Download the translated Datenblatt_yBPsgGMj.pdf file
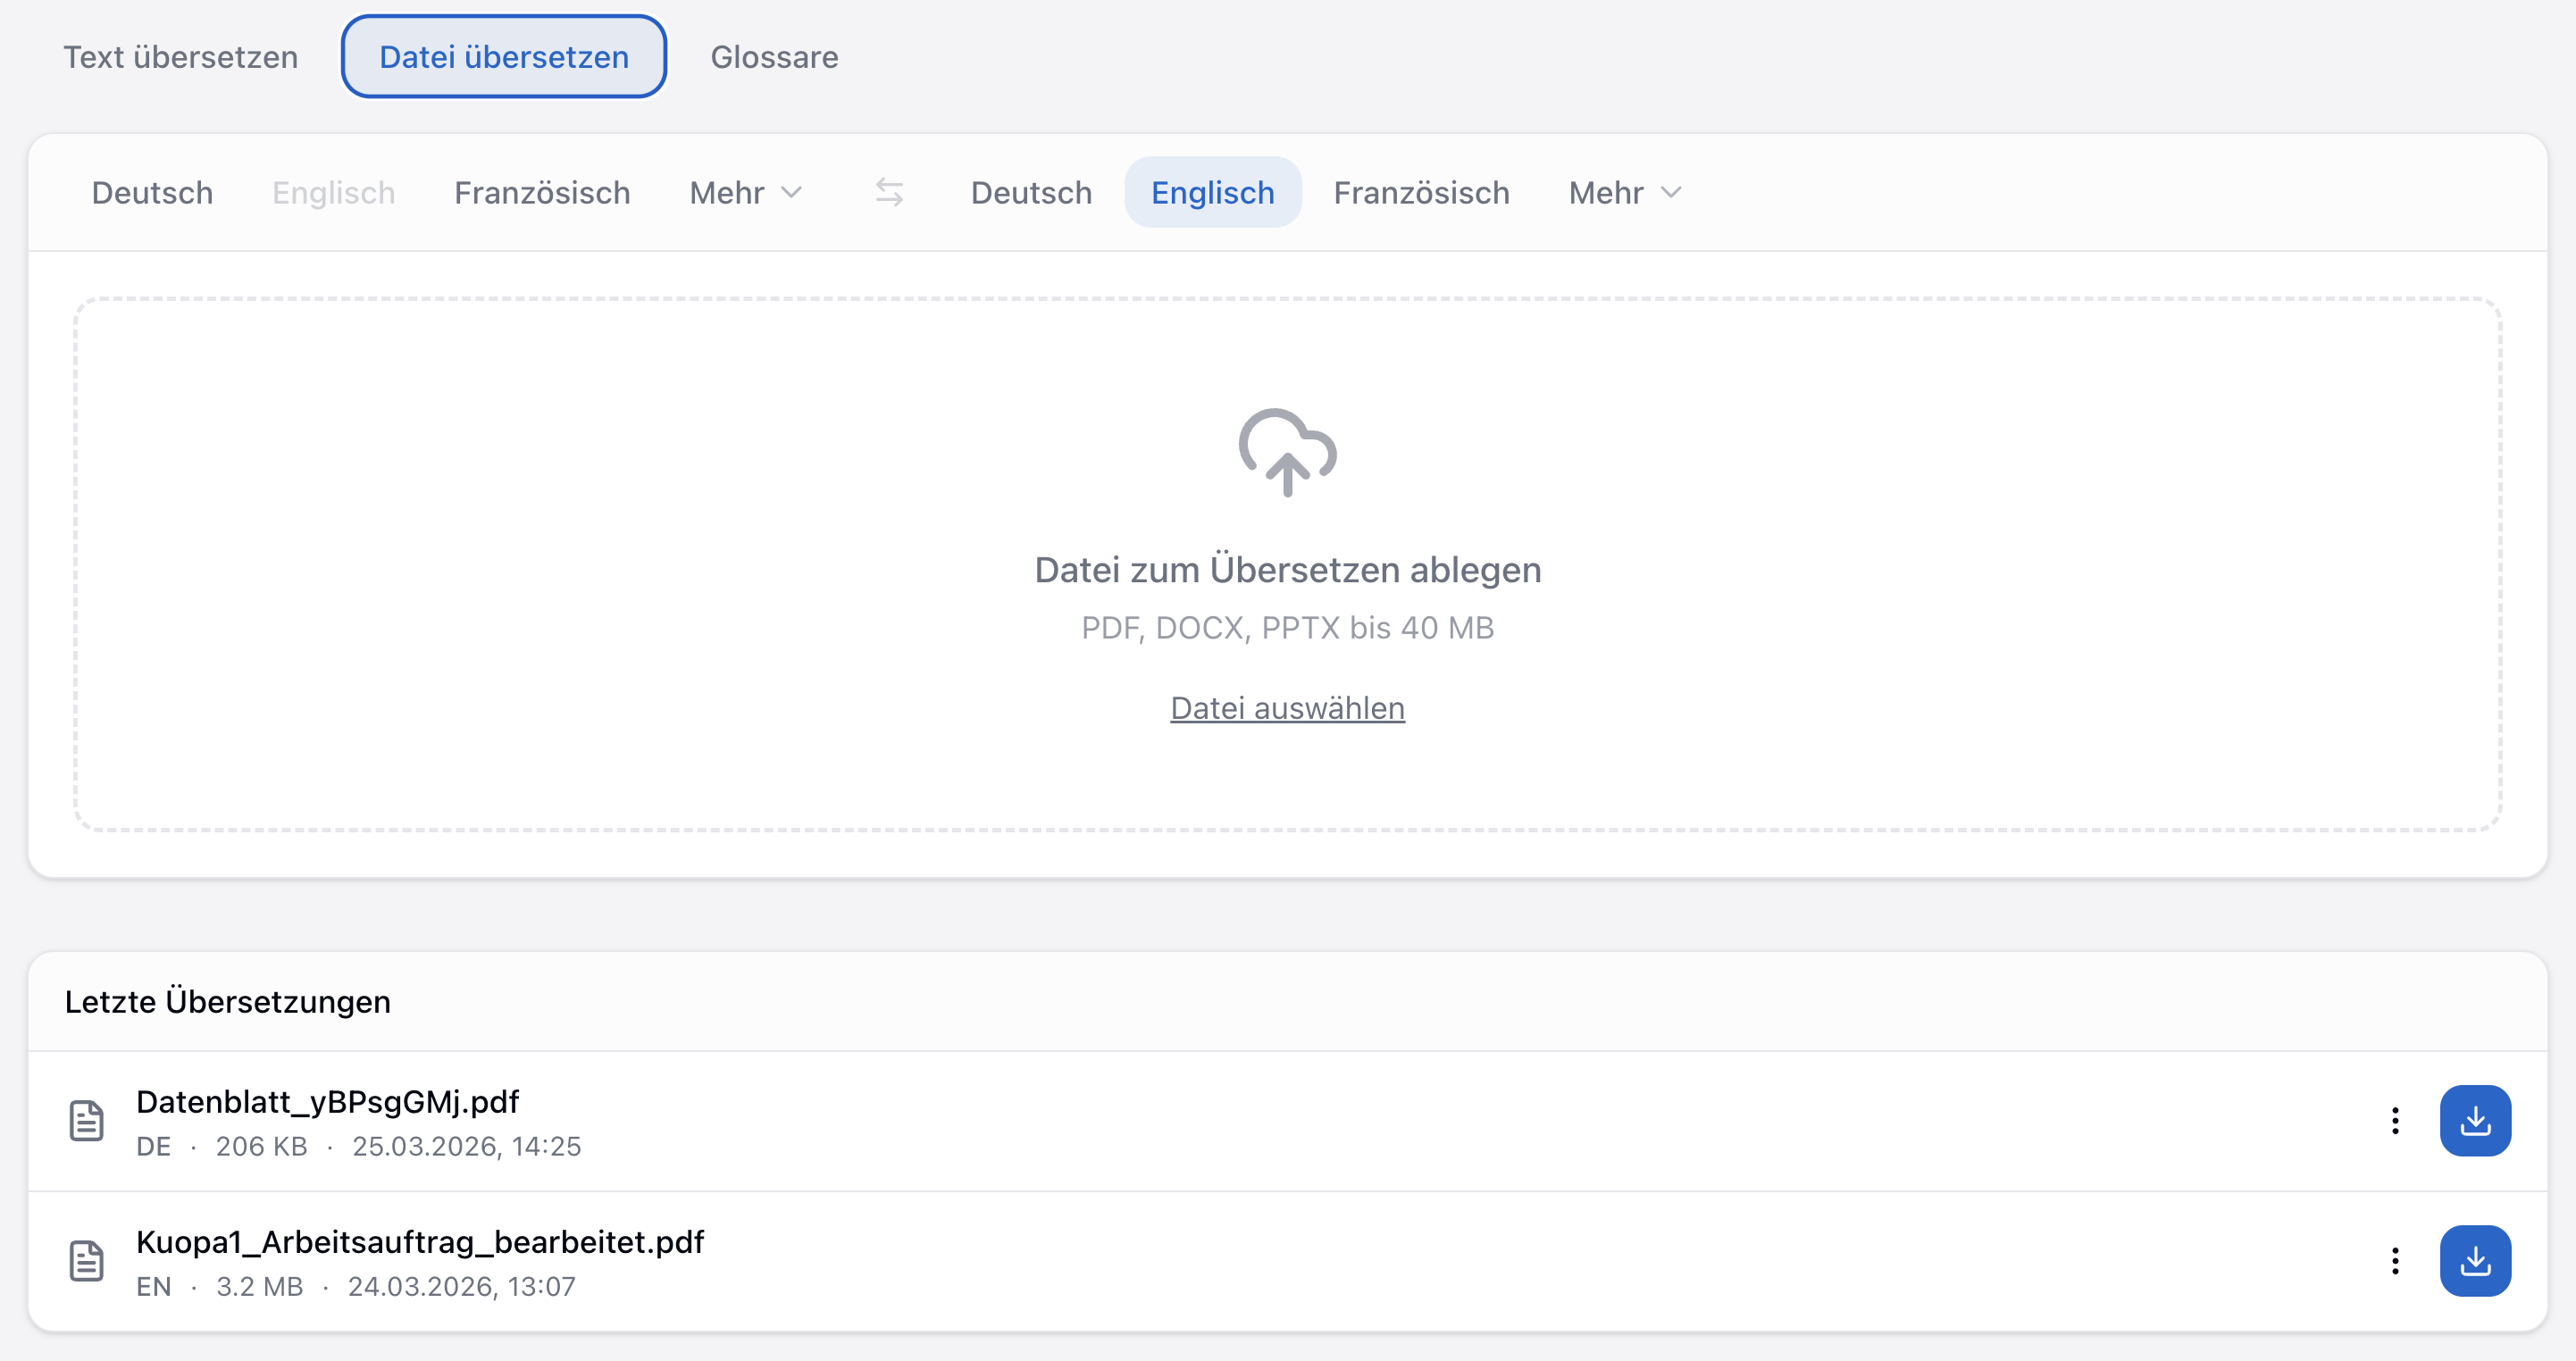The height and width of the screenshot is (1361, 2576). 2477,1120
